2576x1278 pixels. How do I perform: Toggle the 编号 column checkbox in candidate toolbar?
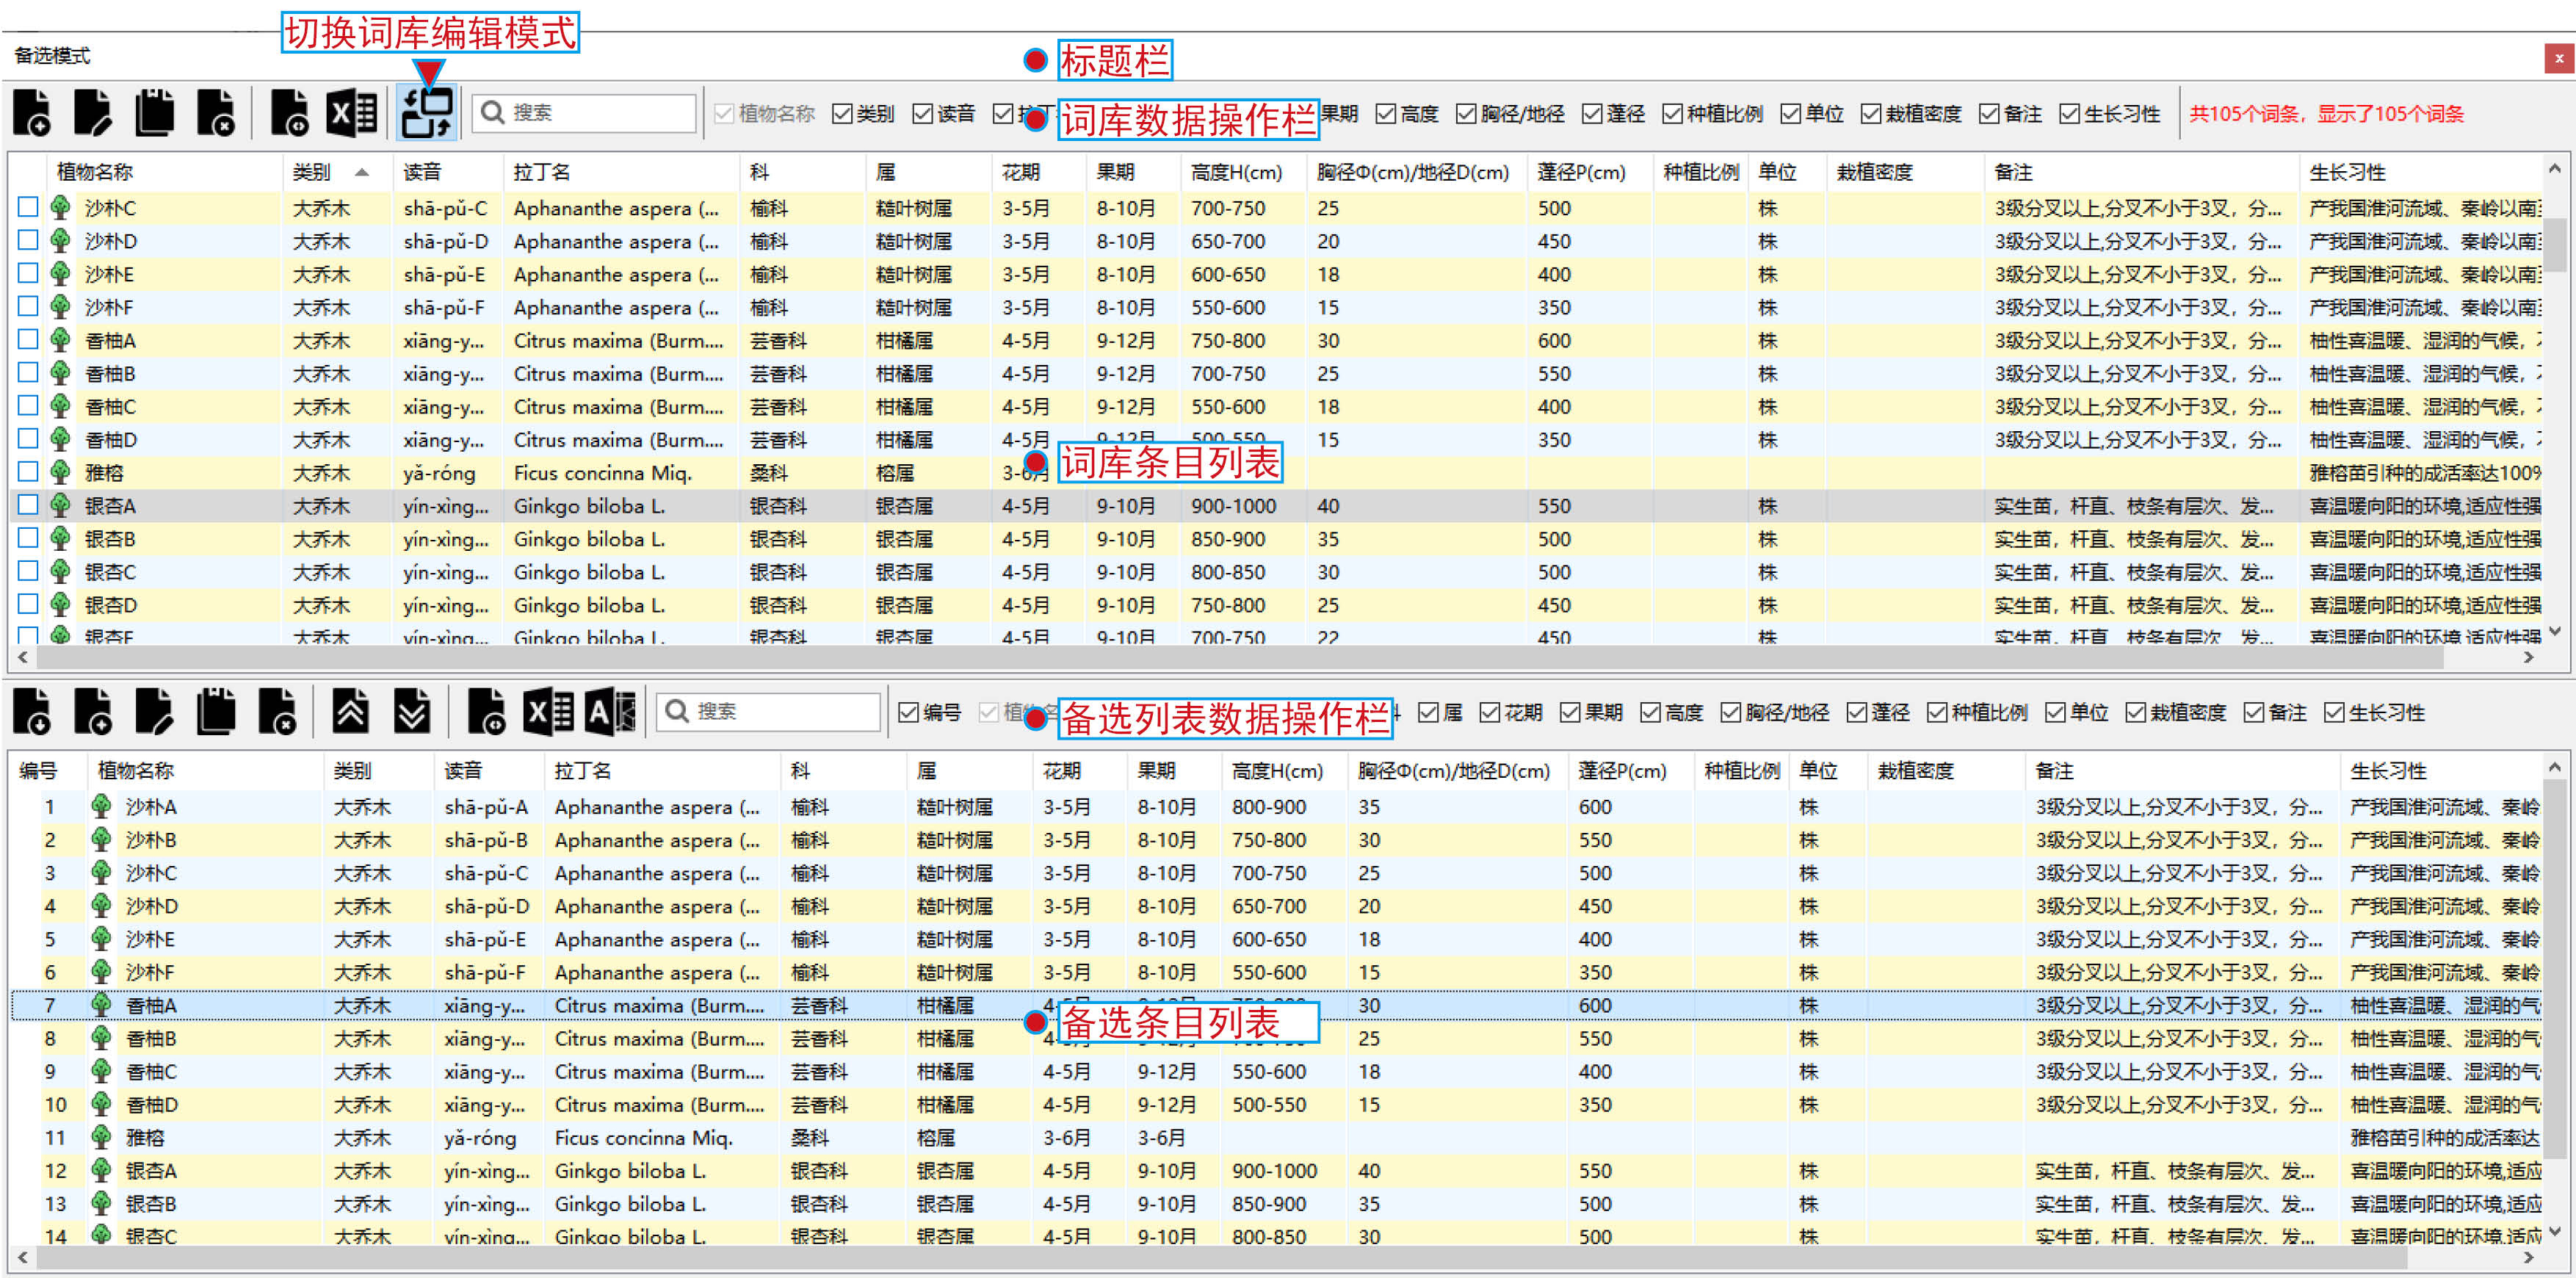[908, 712]
